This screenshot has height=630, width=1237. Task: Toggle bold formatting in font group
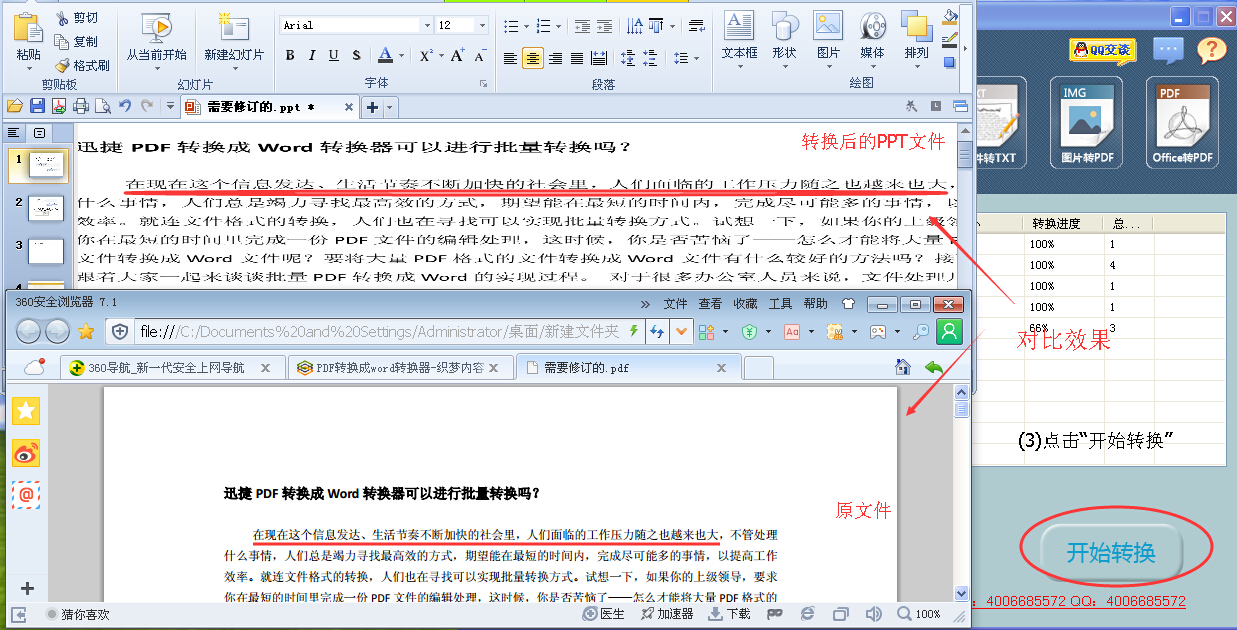[x=290, y=56]
